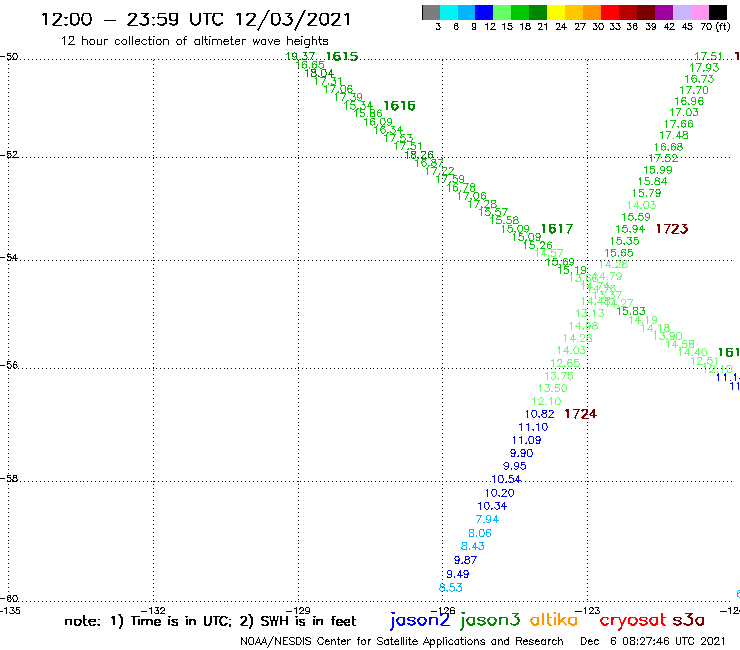Click the date range title 12/03/2021
This screenshot has height=650, width=740.
click(196, 19)
